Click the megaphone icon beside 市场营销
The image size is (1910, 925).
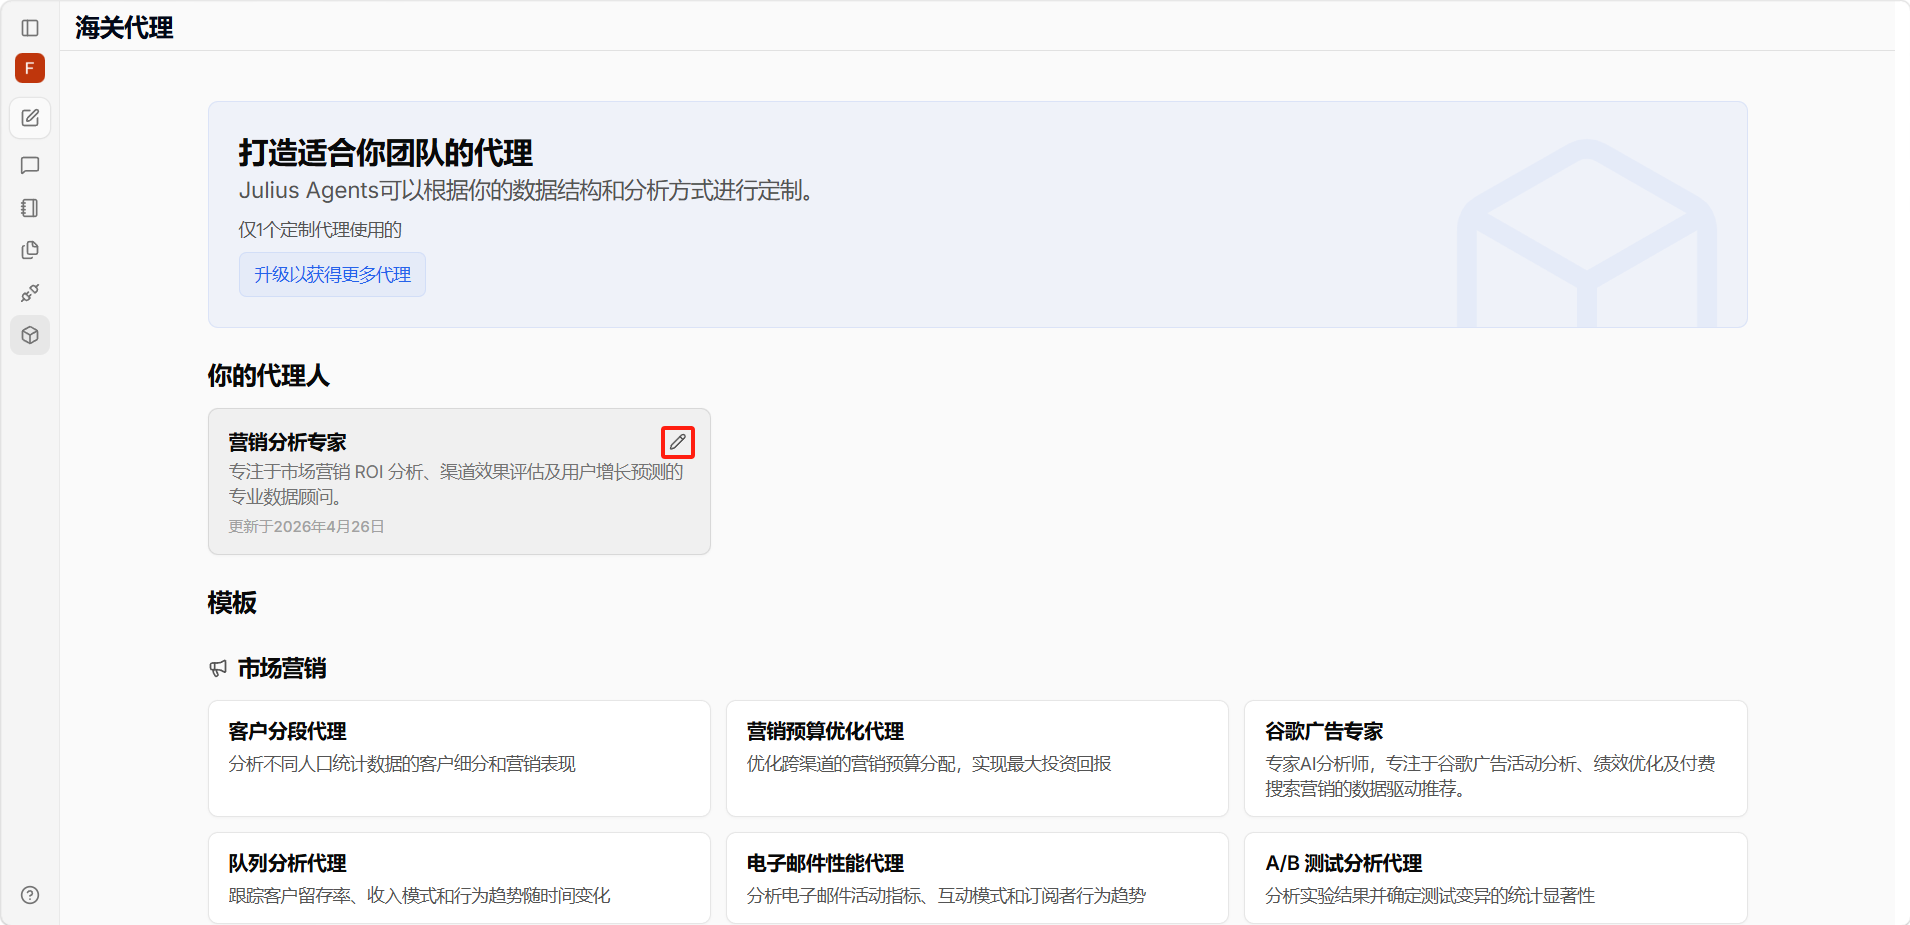click(x=218, y=668)
